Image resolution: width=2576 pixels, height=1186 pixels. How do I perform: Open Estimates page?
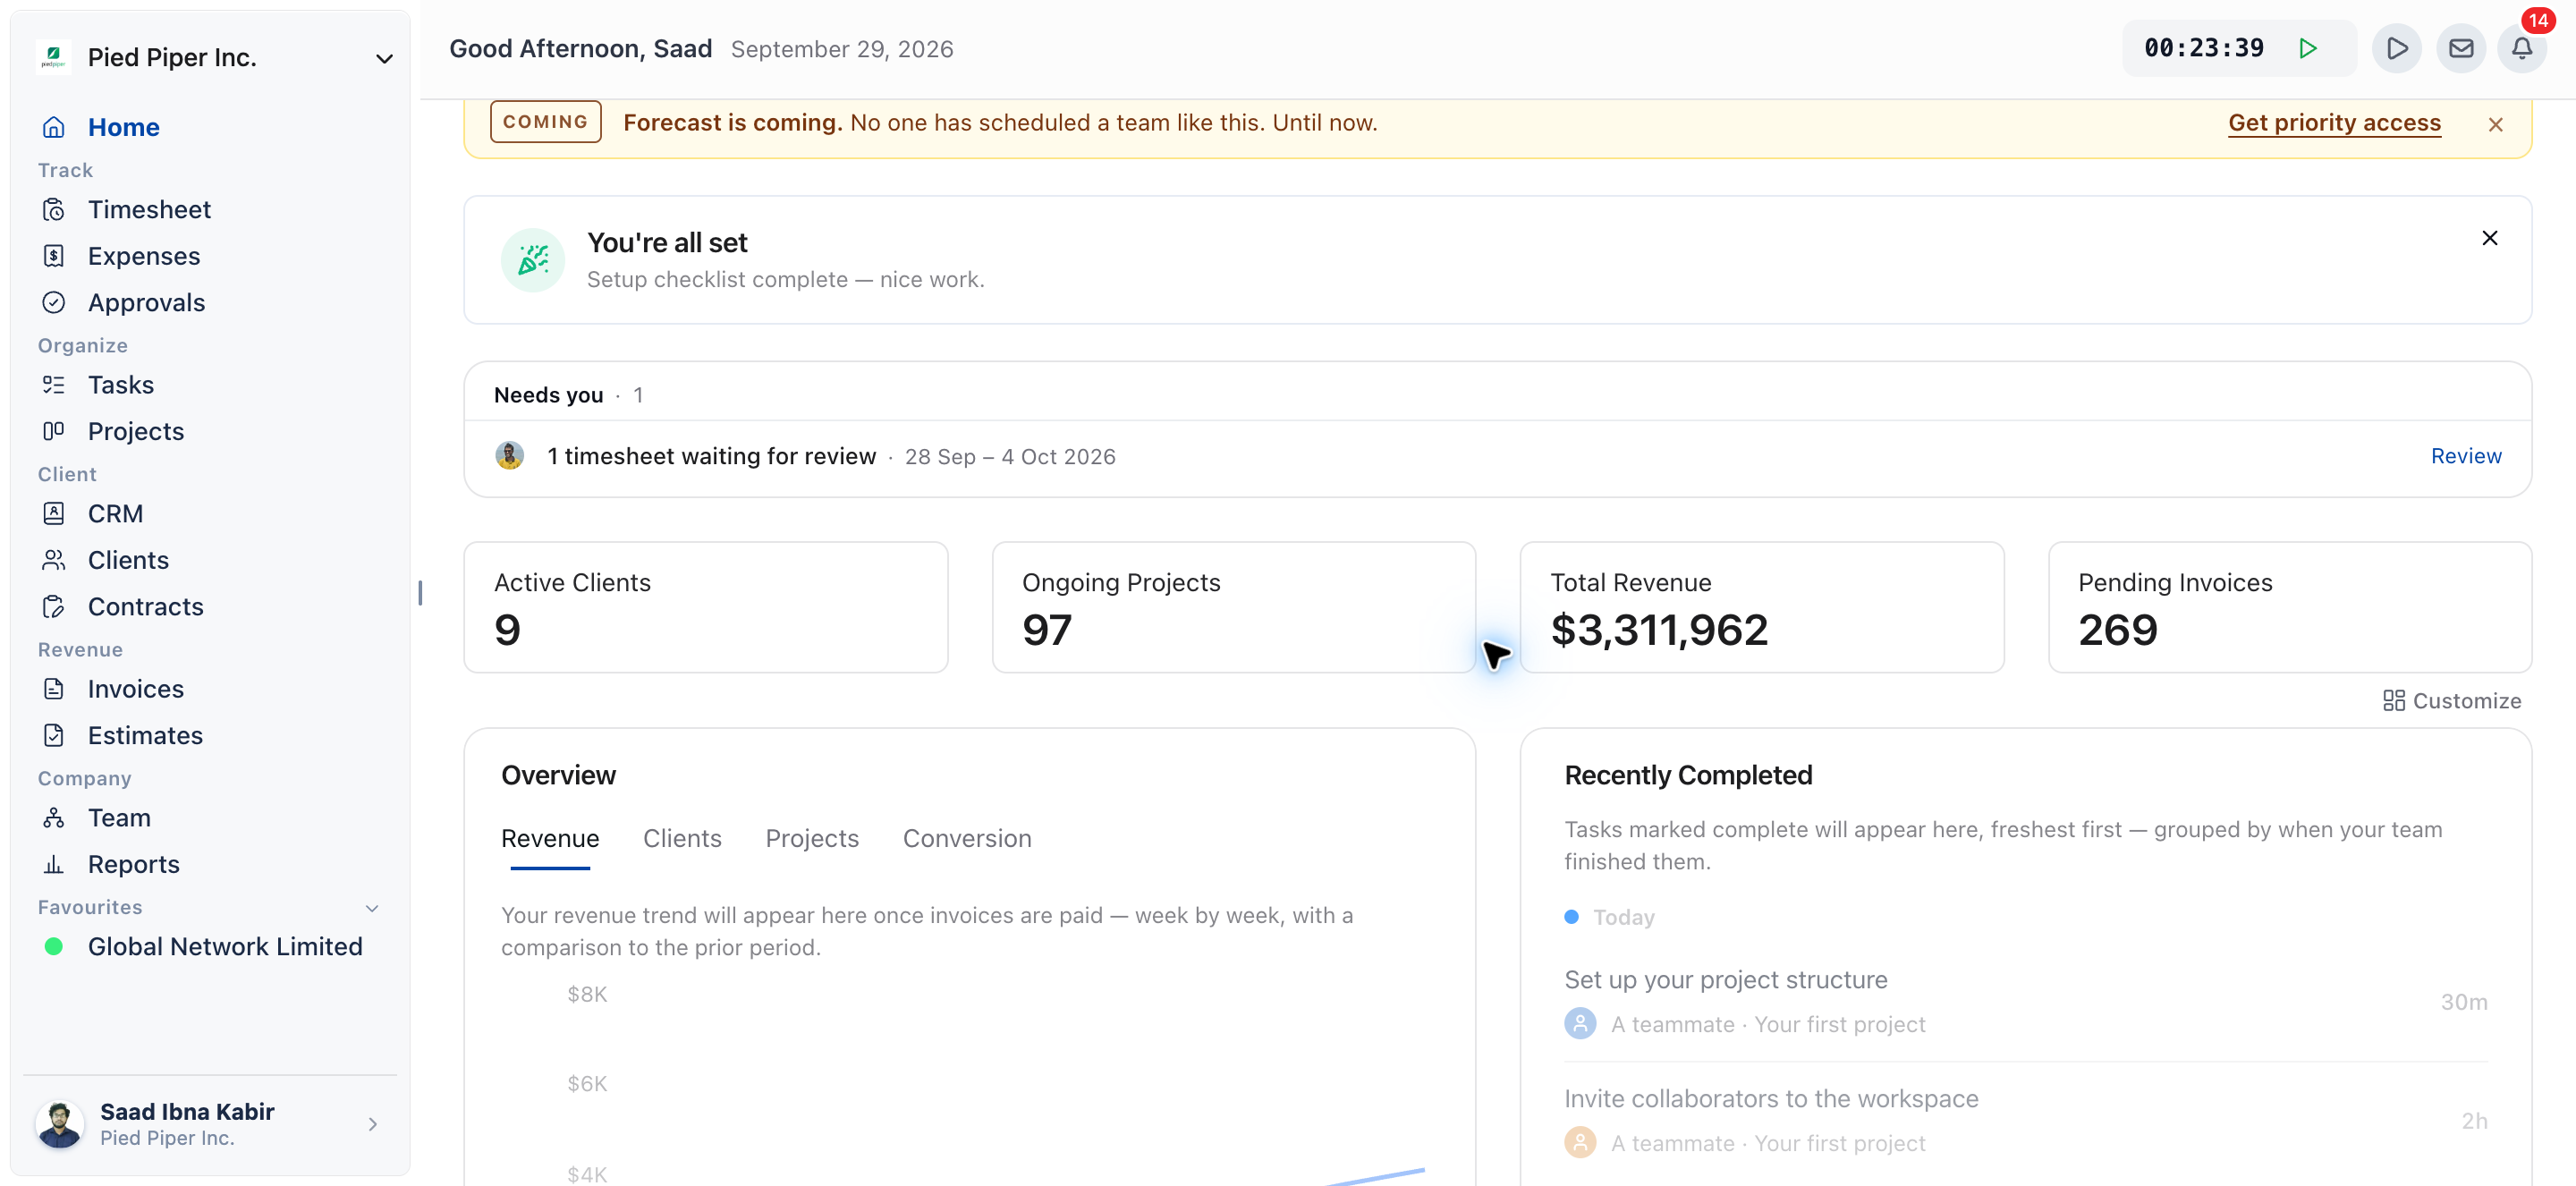(145, 735)
